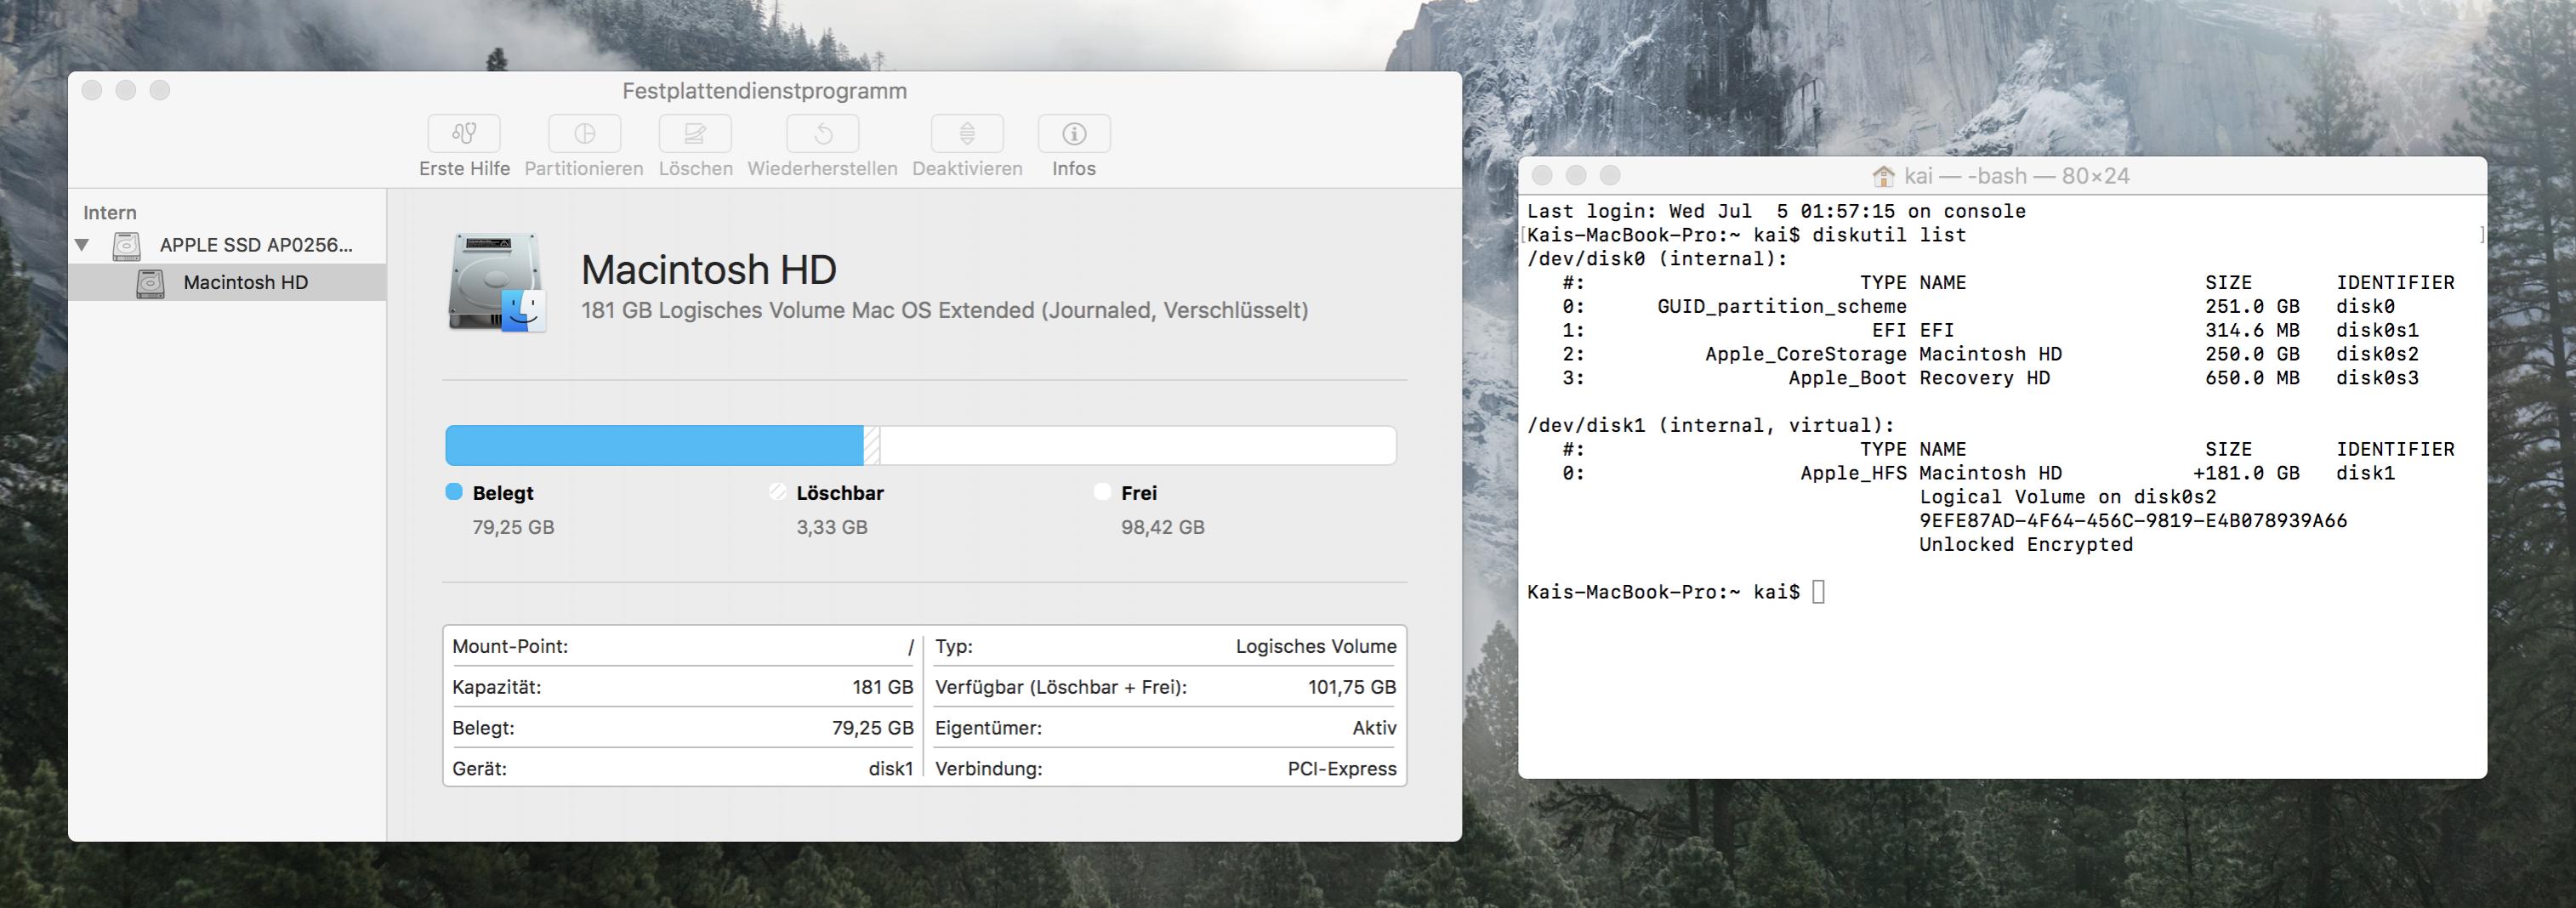2576x908 pixels.
Task: Click the Löschbar legend dot
Action: pos(778,492)
